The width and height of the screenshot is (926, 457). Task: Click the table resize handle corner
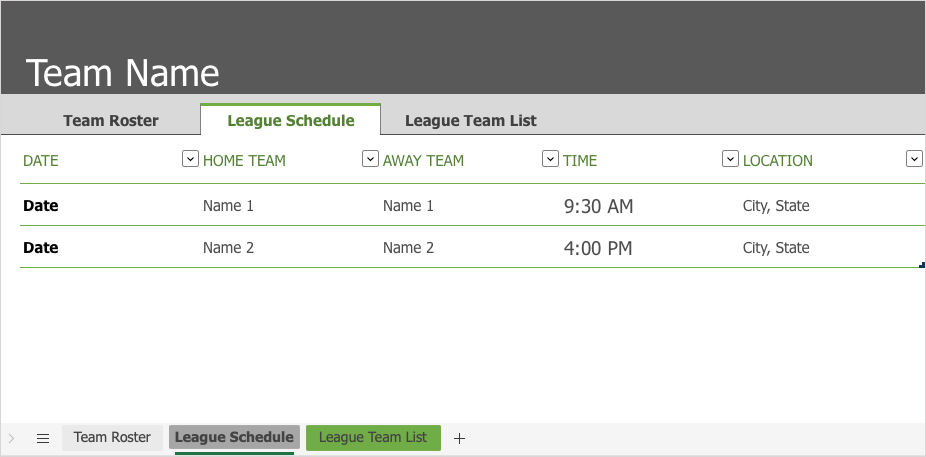pos(921,265)
